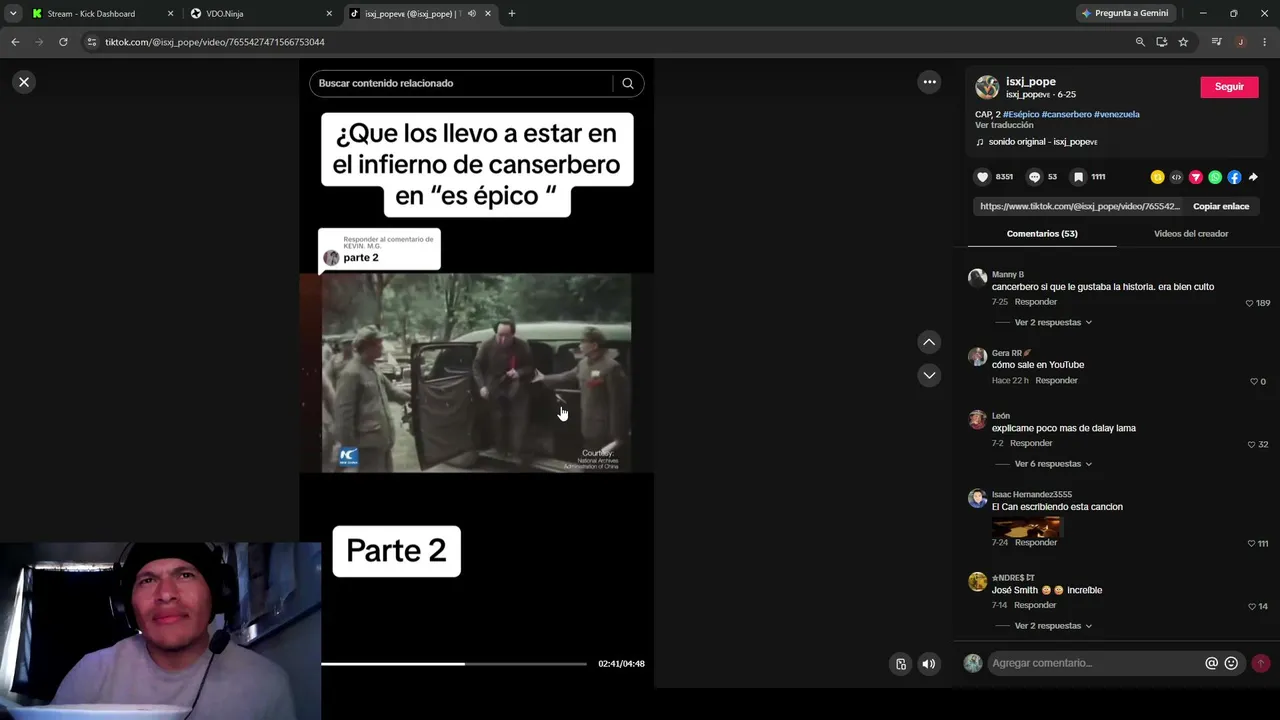Image resolution: width=1280 pixels, height=720 pixels.
Task: Open Chrome profile J avatar
Action: [1240, 42]
